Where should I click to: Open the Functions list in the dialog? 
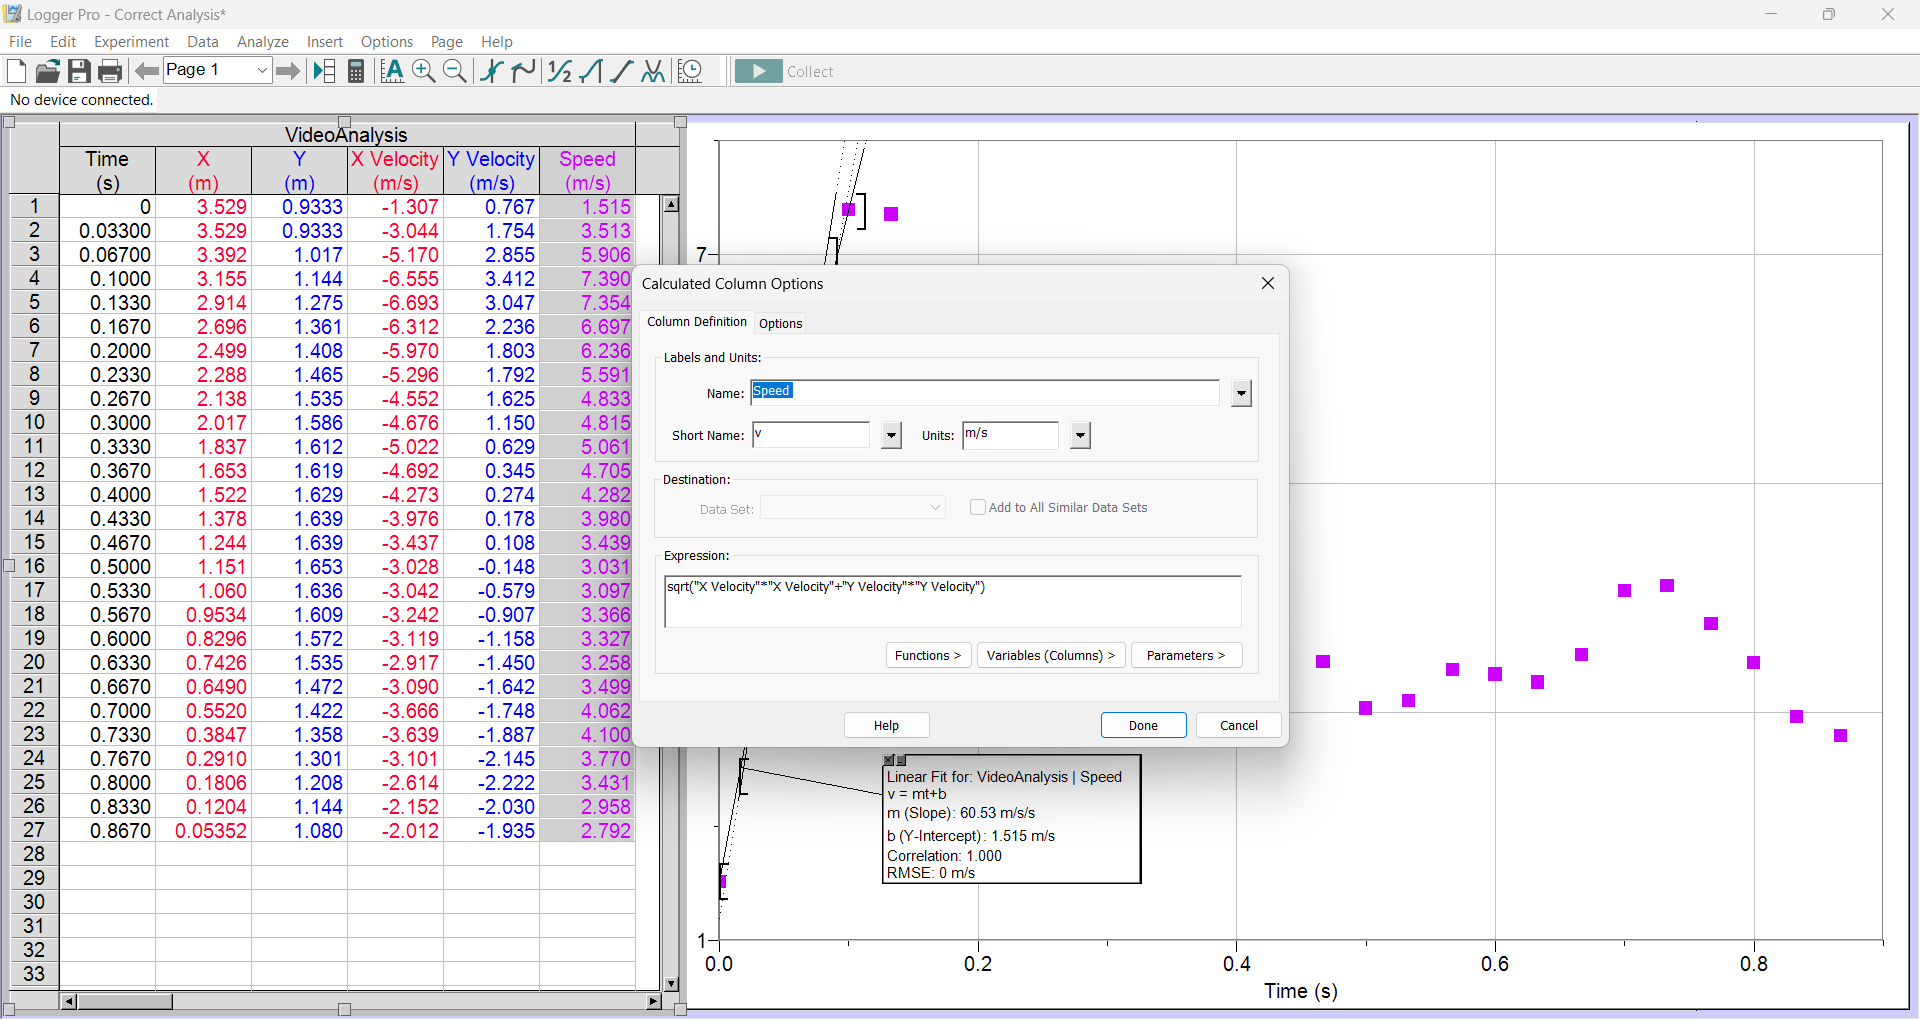(x=927, y=655)
